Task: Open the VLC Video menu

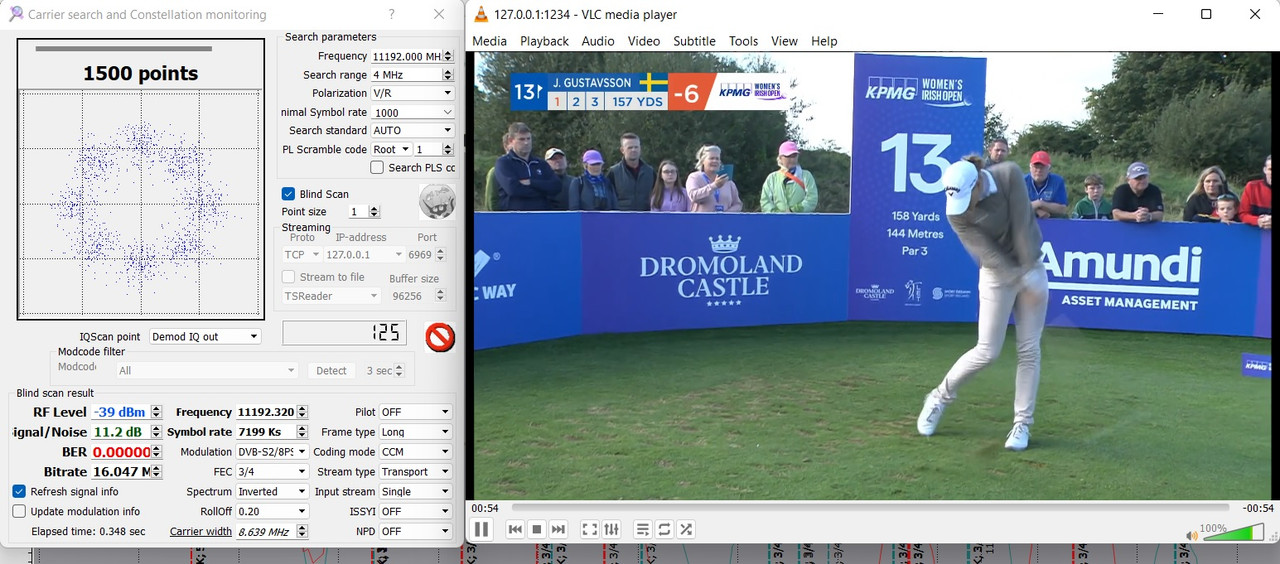Action: coord(644,41)
